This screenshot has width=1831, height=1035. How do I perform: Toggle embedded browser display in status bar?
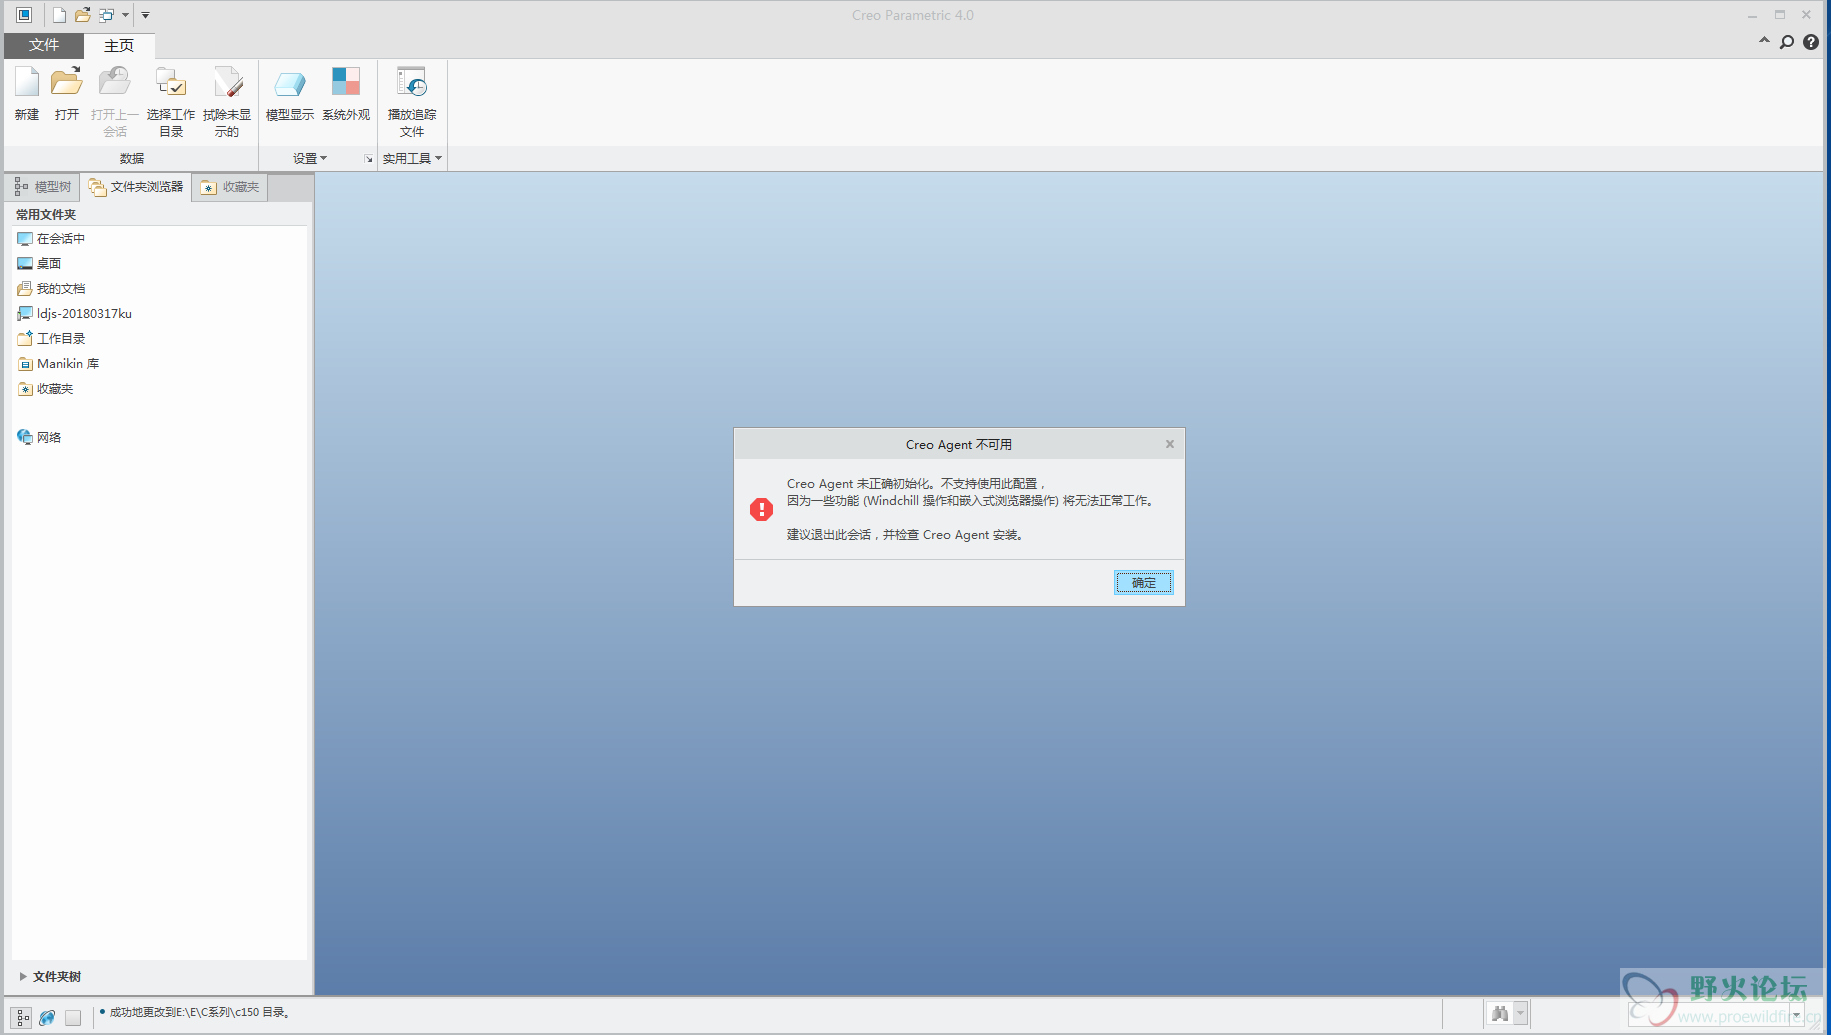pyautogui.click(x=47, y=1017)
